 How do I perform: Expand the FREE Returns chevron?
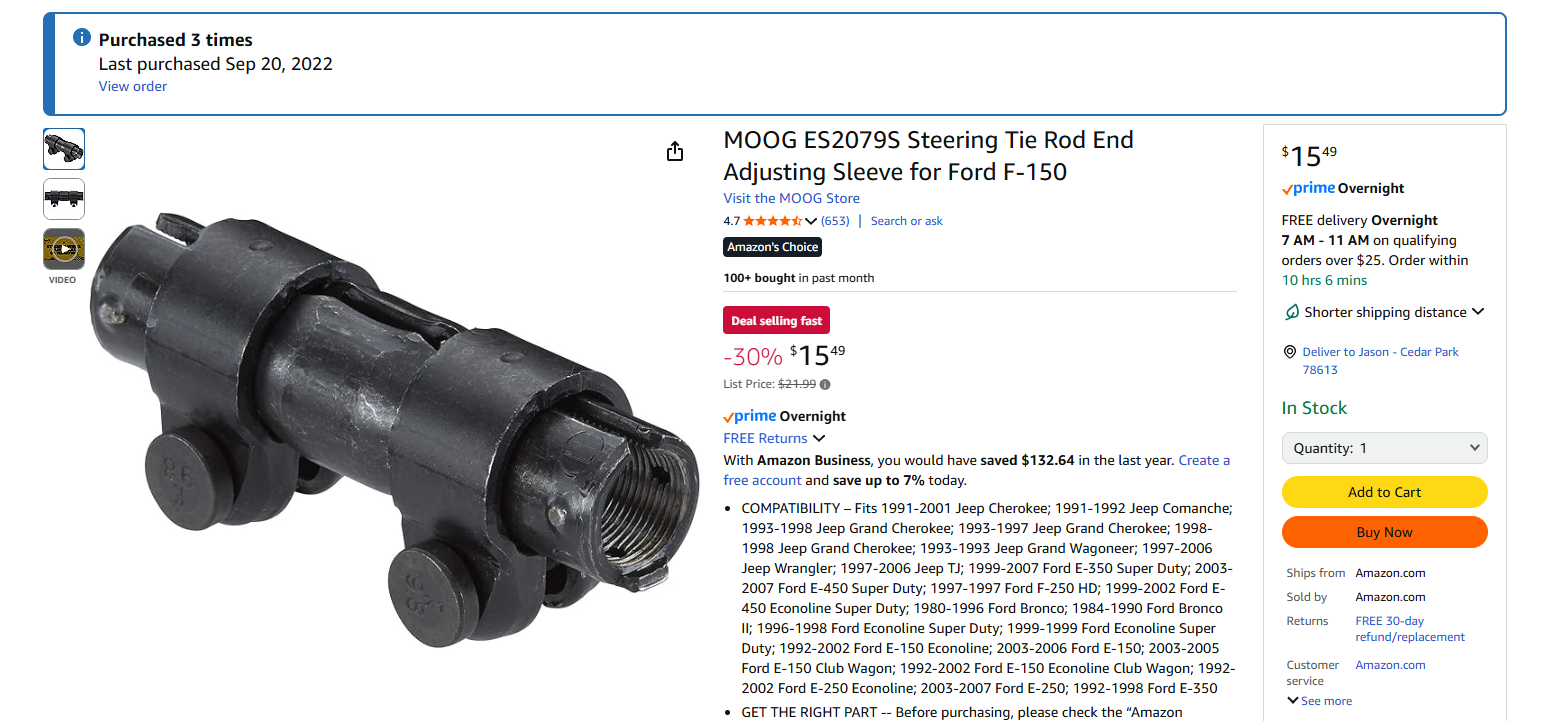click(x=819, y=438)
